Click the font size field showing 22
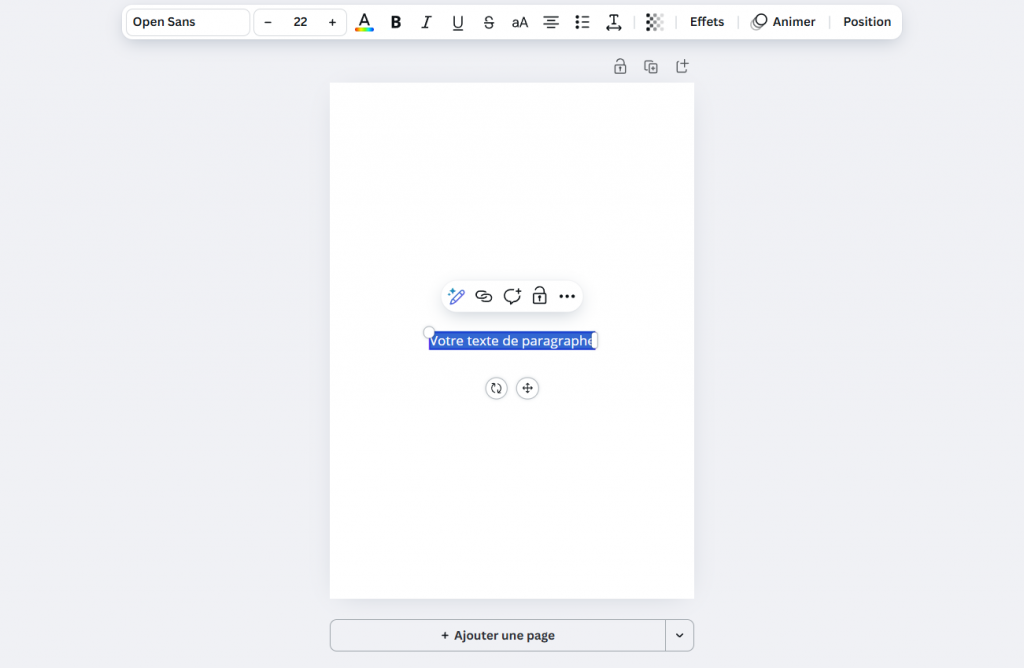The height and width of the screenshot is (668, 1024). [300, 22]
